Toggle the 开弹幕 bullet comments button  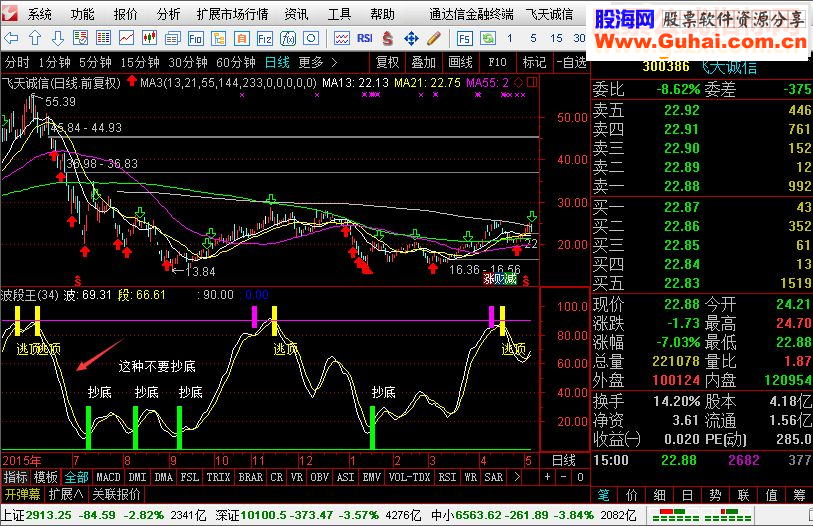23,494
